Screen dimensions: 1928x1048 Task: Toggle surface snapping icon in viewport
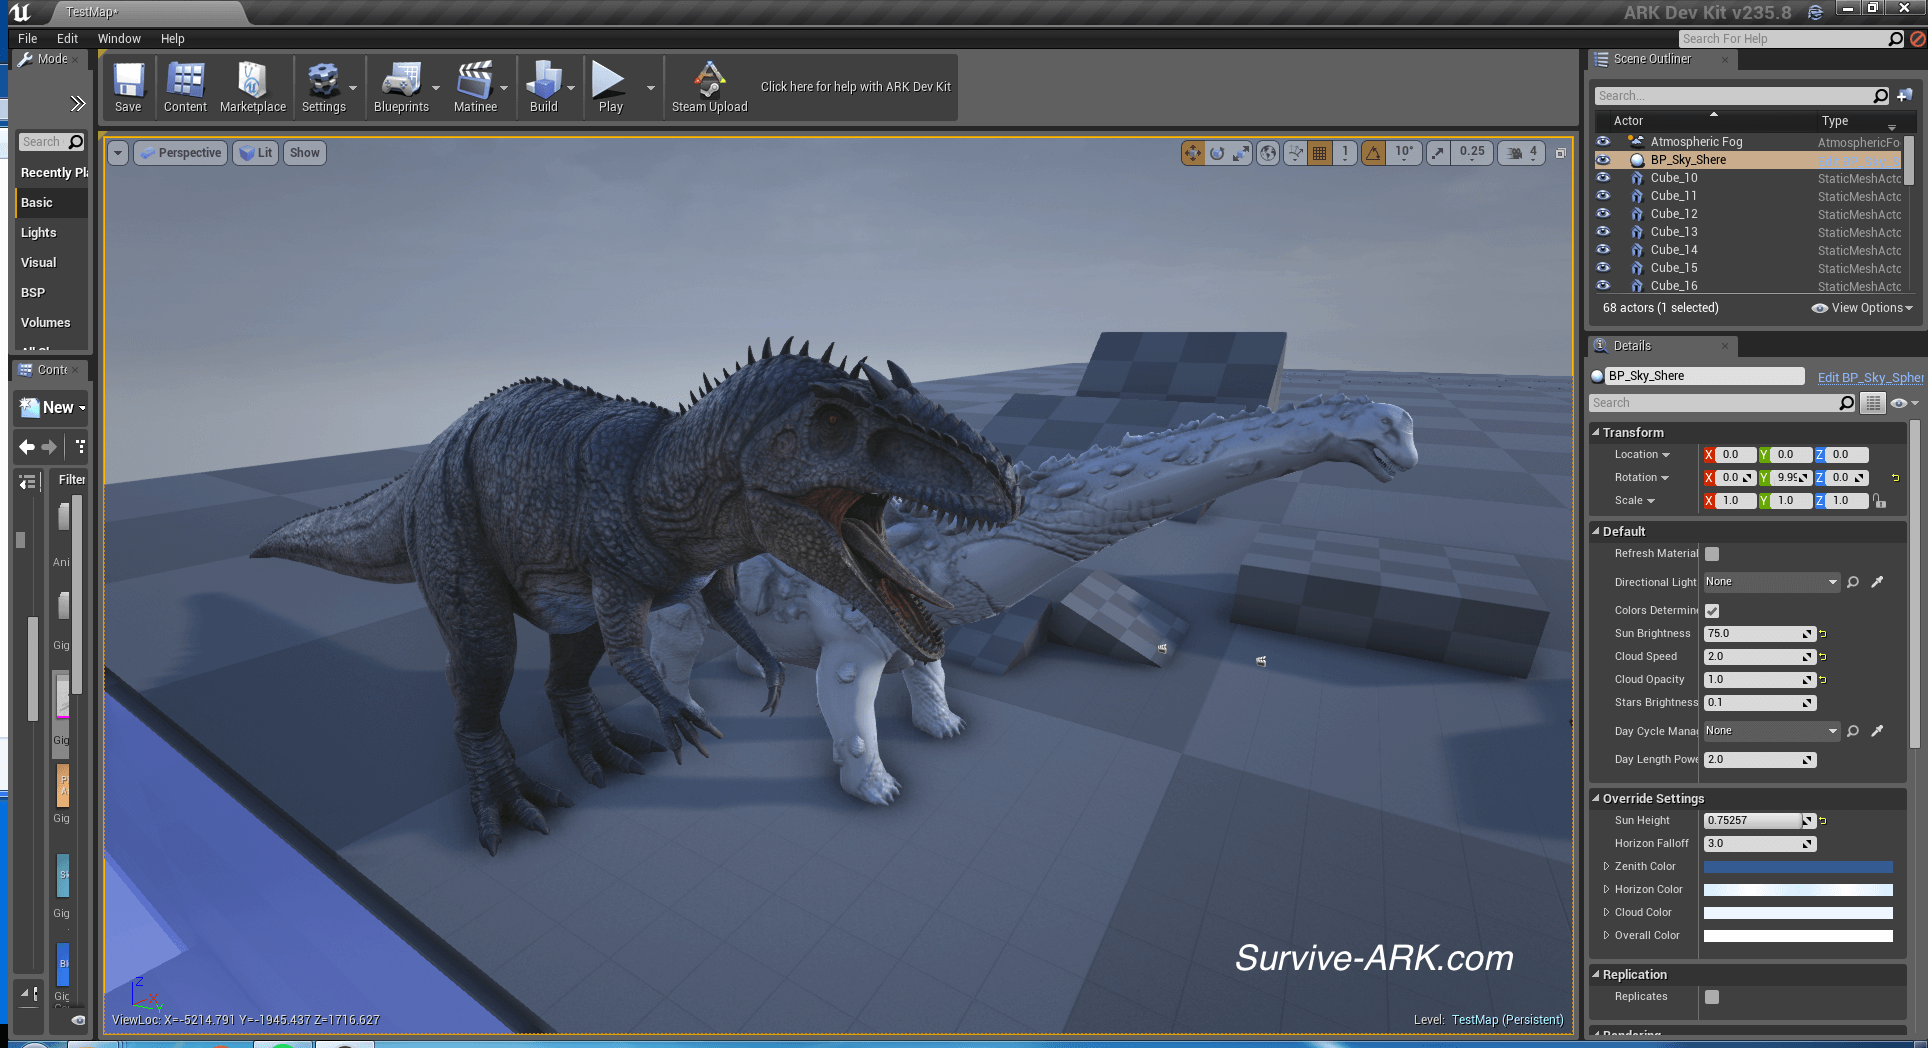pos(1296,153)
